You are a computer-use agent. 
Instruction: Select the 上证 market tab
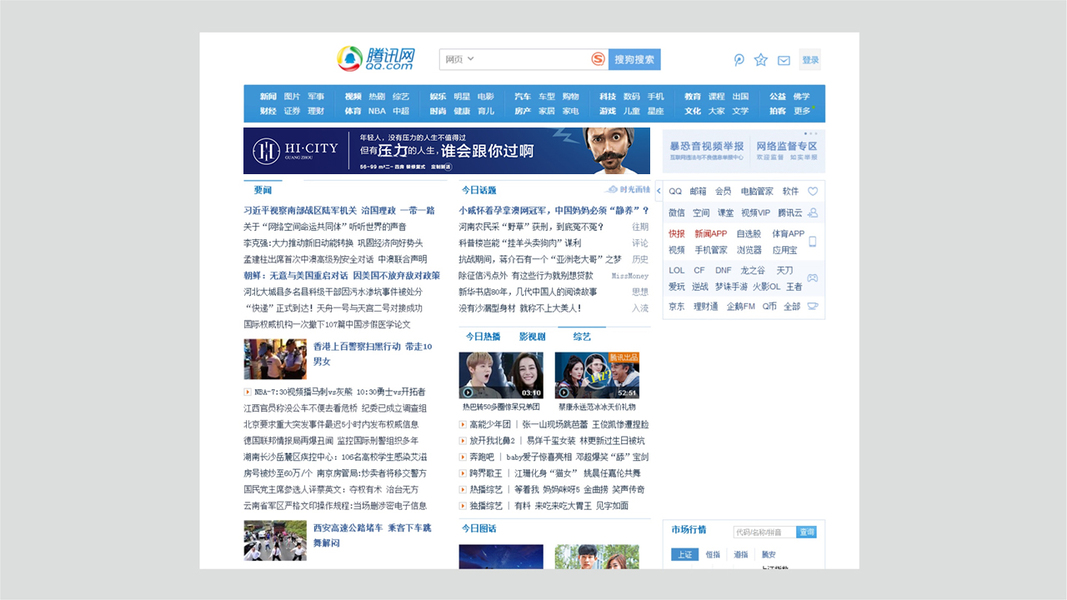click(685, 554)
